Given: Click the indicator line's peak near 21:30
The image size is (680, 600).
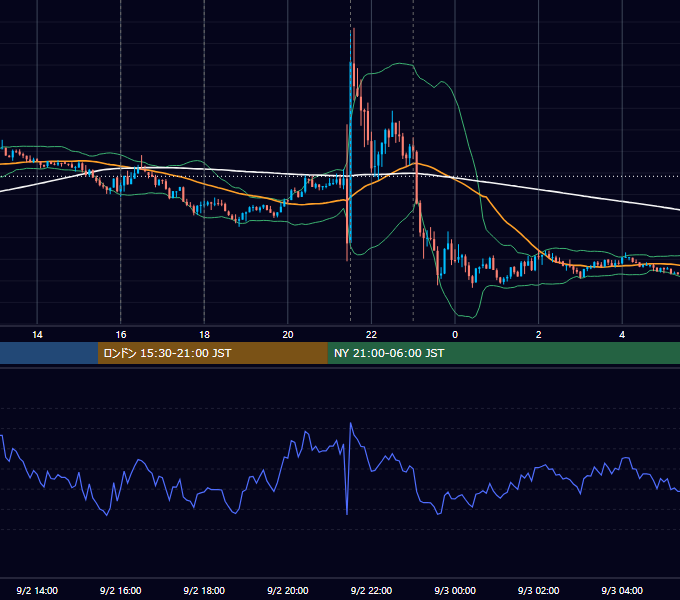Looking at the screenshot, I should 351,423.
